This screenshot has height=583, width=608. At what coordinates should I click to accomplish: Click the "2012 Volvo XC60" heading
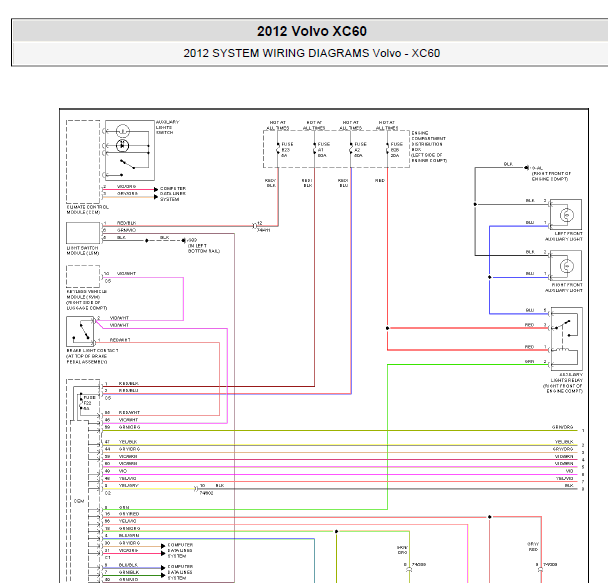click(x=312, y=31)
